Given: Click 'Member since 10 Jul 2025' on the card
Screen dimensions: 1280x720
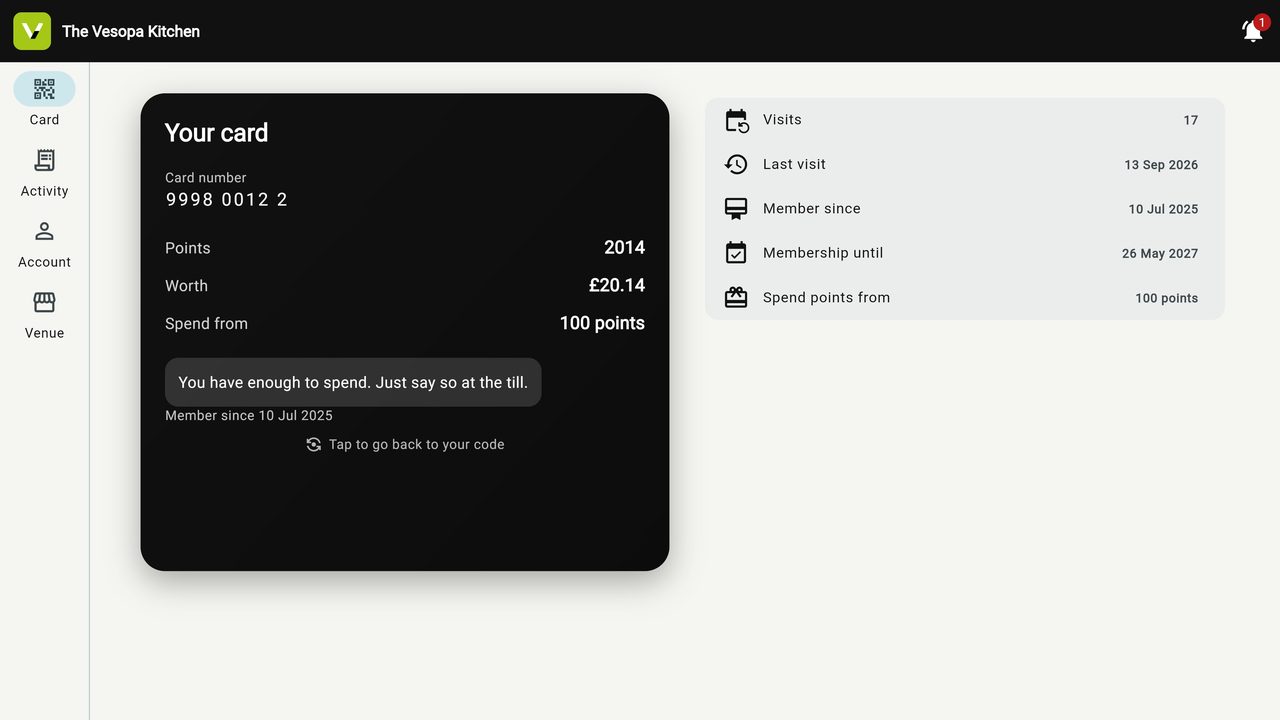Looking at the screenshot, I should point(249,416).
